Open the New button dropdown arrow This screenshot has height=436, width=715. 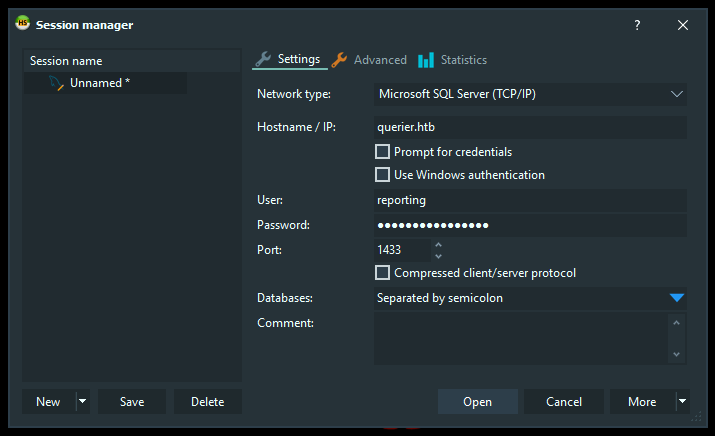(82, 402)
